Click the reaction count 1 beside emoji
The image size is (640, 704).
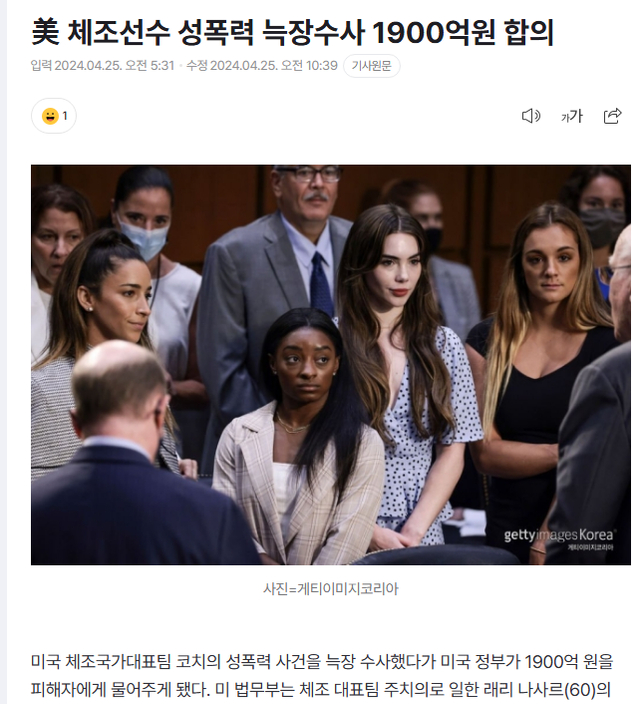[x=65, y=116]
